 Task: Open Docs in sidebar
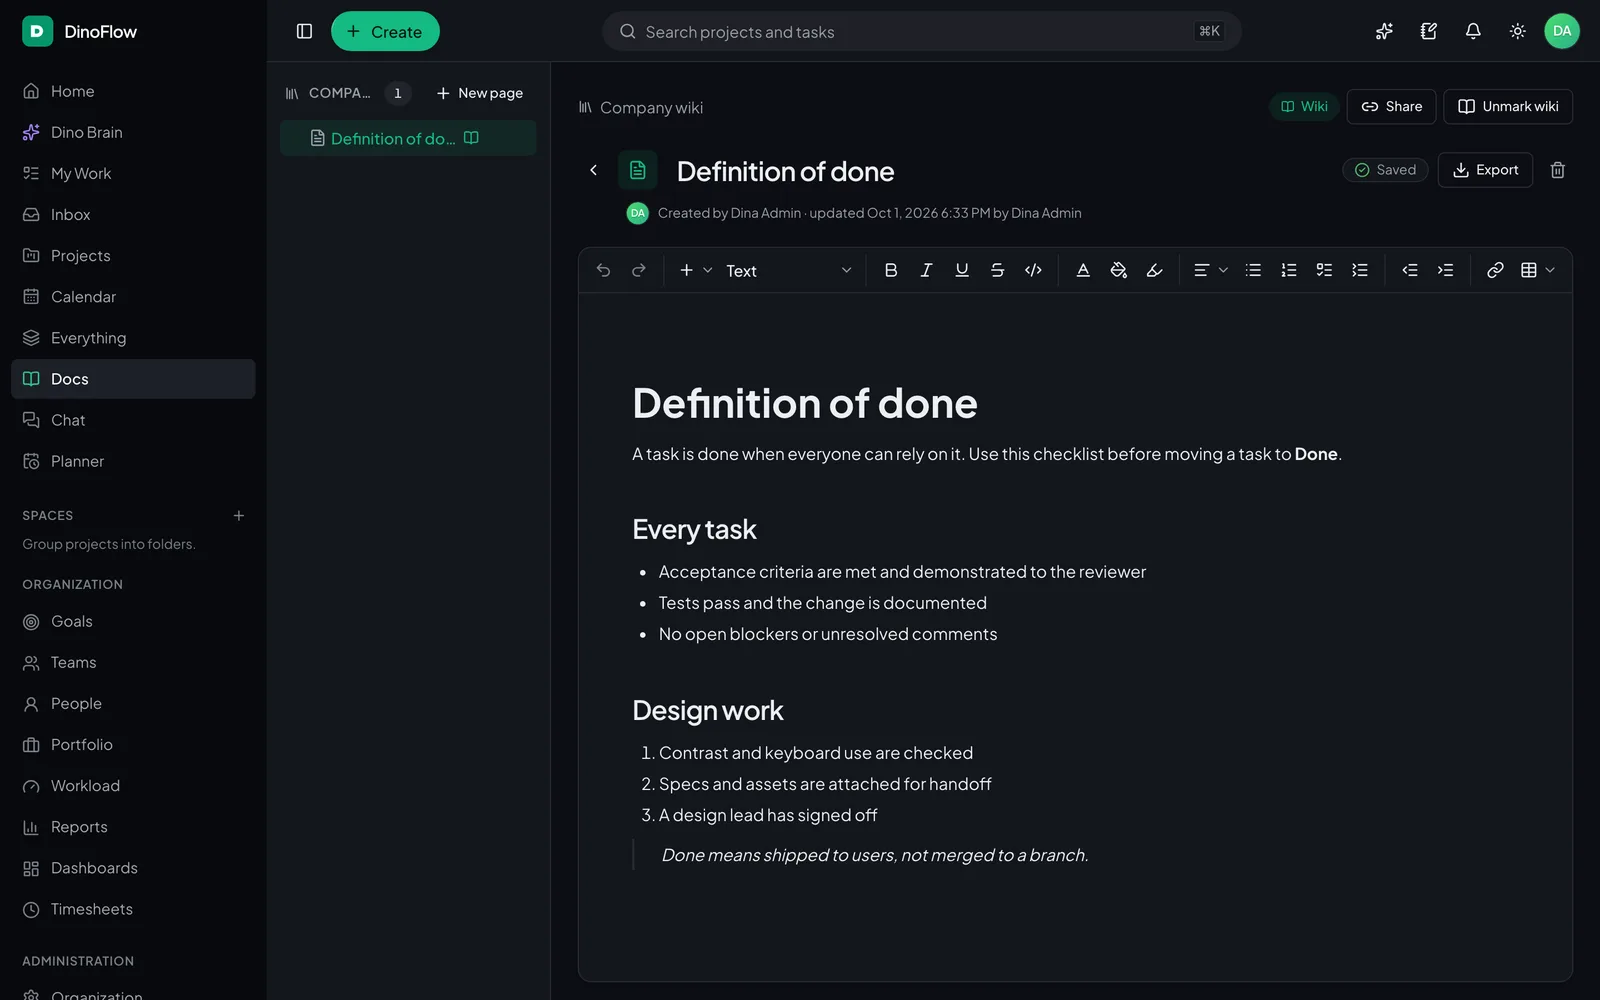point(133,379)
